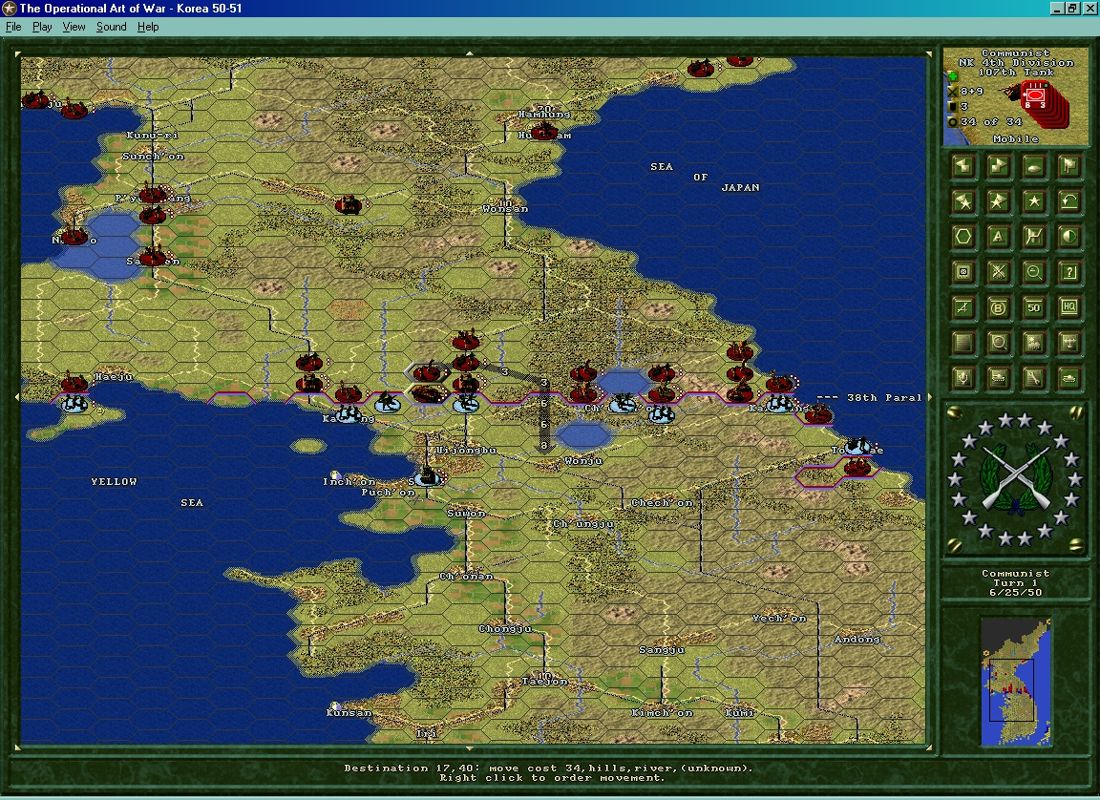Click the zoom out magnifier button

point(1034,272)
